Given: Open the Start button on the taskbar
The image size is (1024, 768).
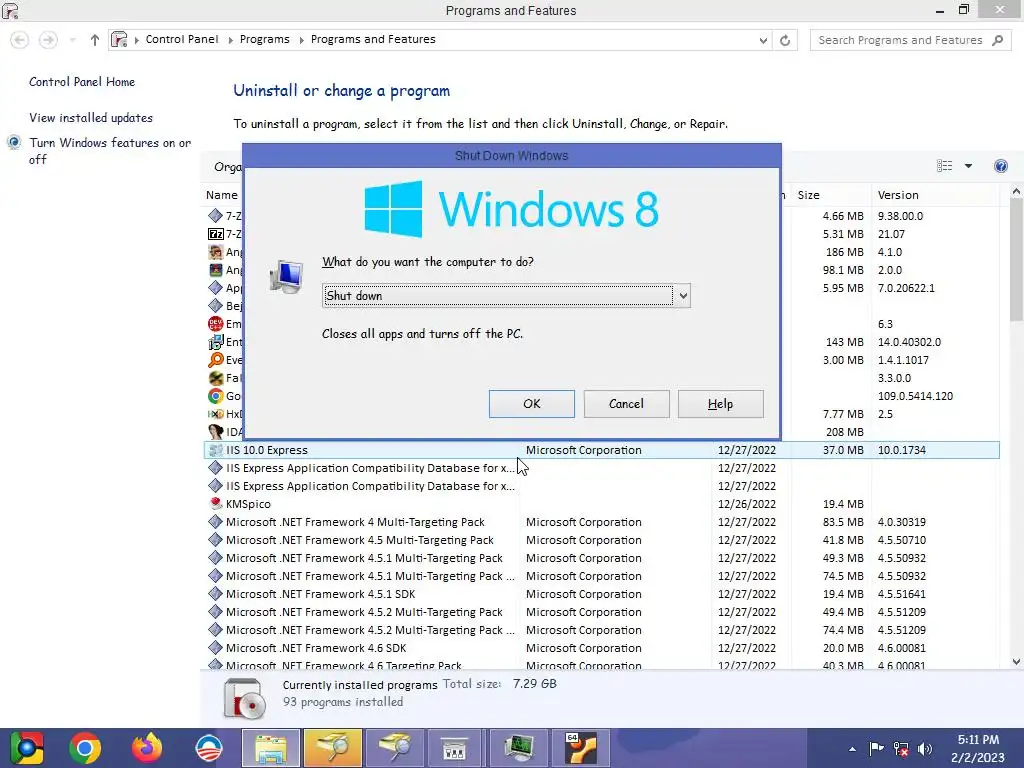Looking at the screenshot, I should (x=27, y=748).
